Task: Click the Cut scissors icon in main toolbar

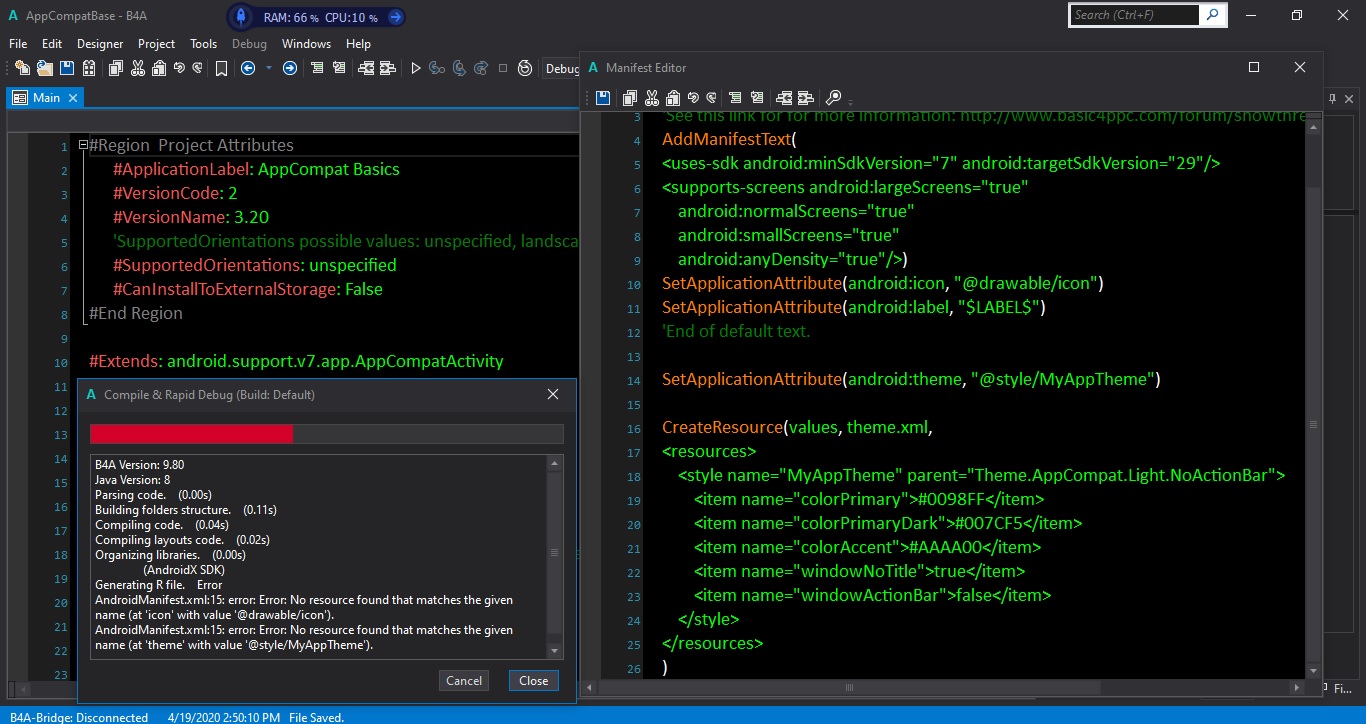Action: click(138, 69)
